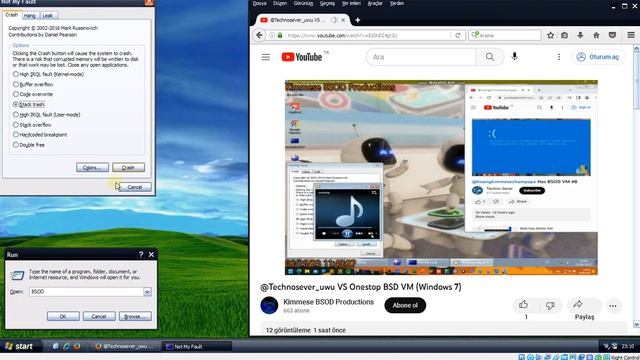The image size is (640, 360).
Task: Open the bookmarks library icon
Action: [x=564, y=36]
